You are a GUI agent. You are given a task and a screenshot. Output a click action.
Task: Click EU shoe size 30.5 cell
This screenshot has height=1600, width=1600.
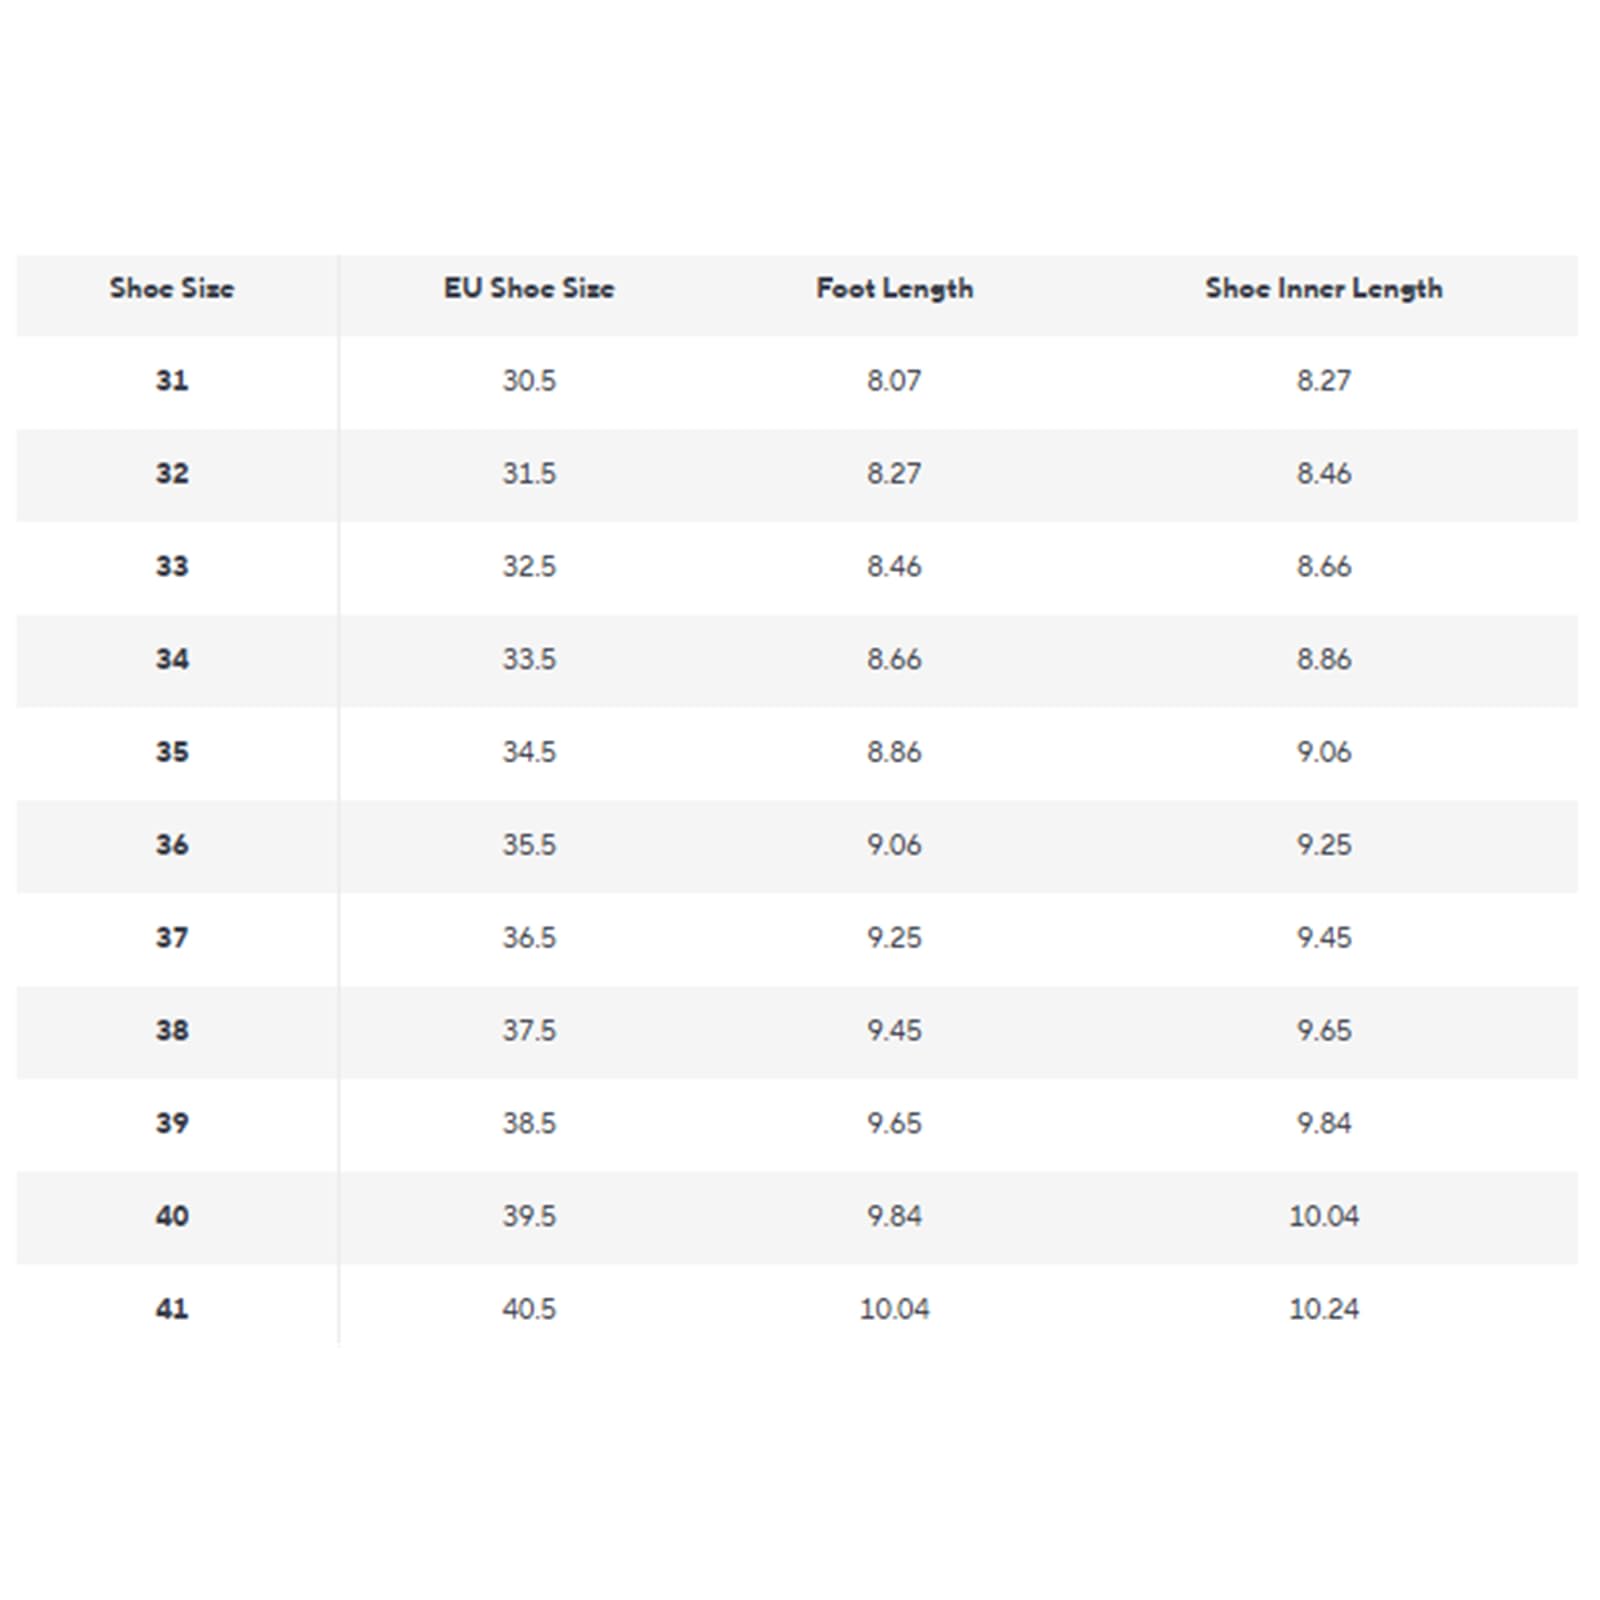click(x=529, y=380)
